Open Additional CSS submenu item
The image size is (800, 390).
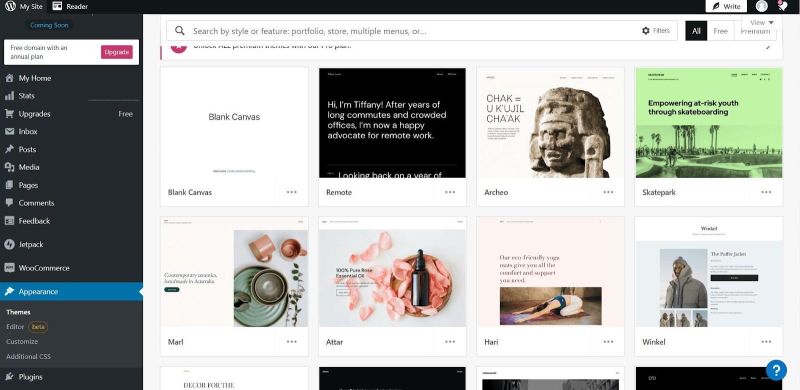pos(29,356)
